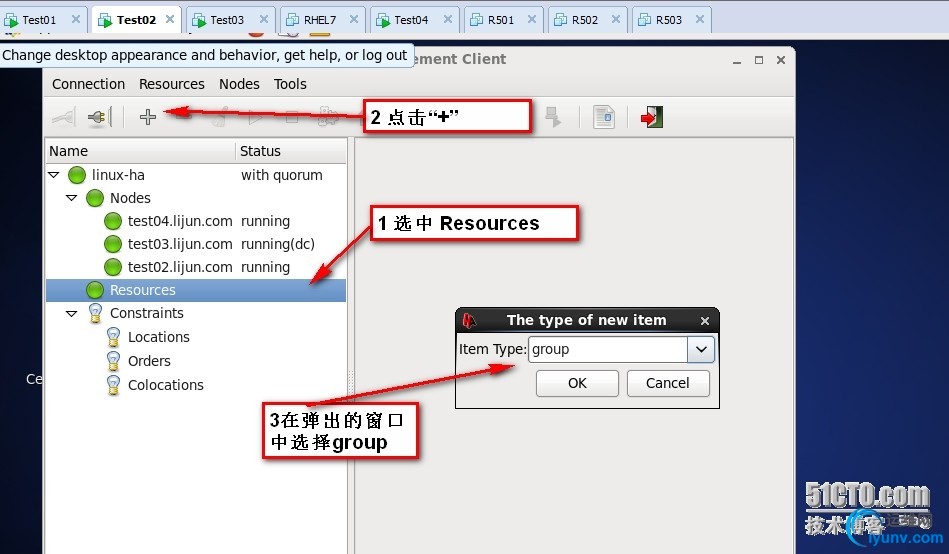Click the 'running(dc)' status text

[278, 244]
